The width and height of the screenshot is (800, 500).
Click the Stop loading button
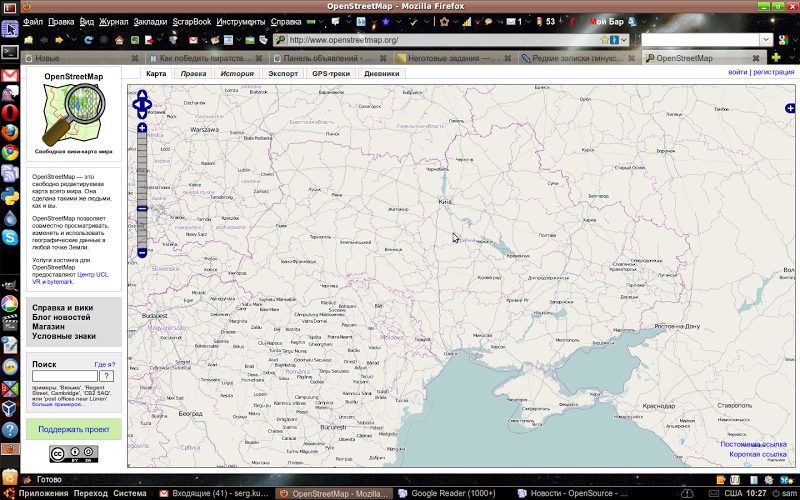pos(104,40)
